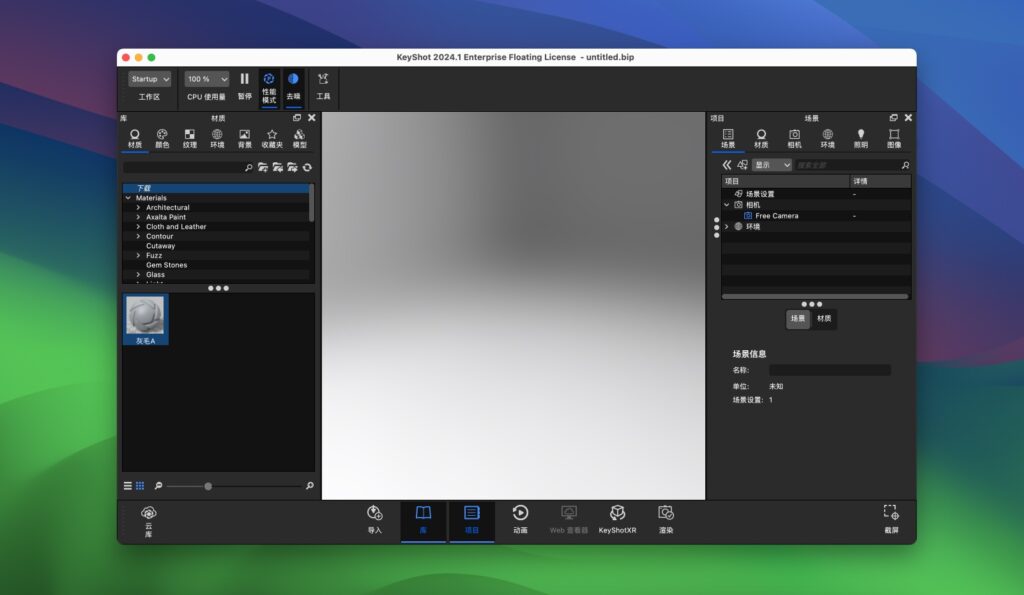Open the CPU usage percentage dropdown

pyautogui.click(x=206, y=79)
